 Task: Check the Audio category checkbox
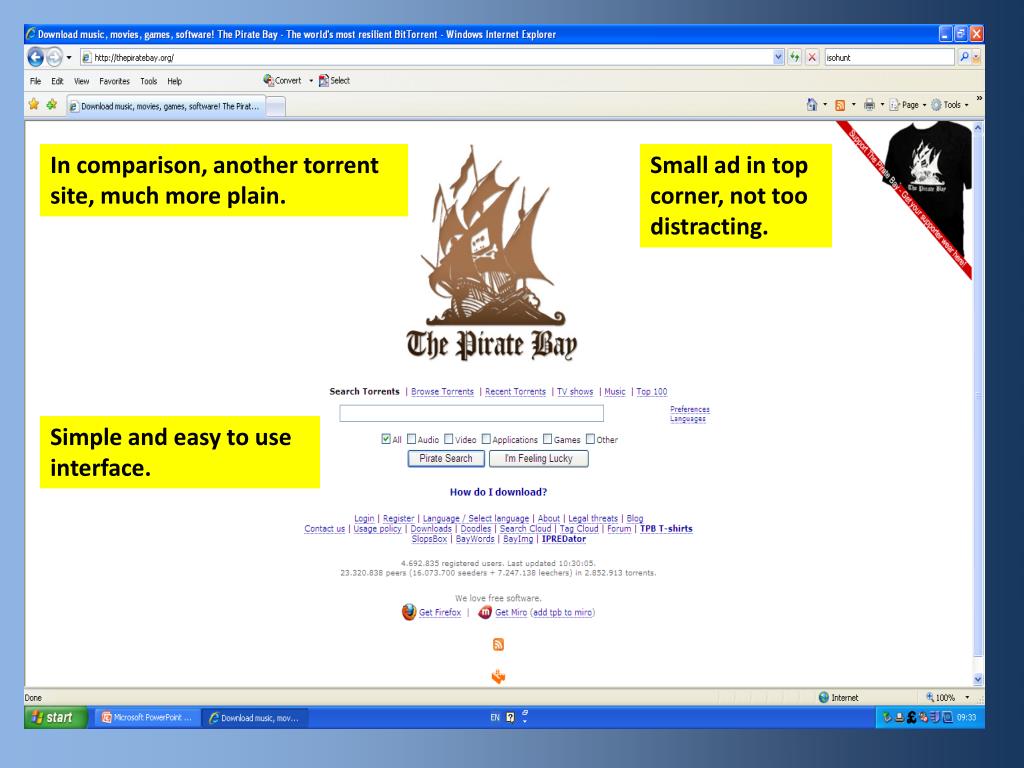pos(411,439)
